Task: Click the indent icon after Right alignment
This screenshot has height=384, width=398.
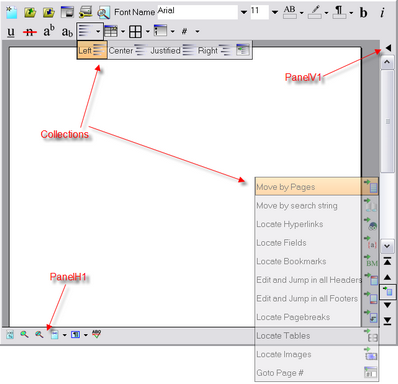Action: pos(242,50)
